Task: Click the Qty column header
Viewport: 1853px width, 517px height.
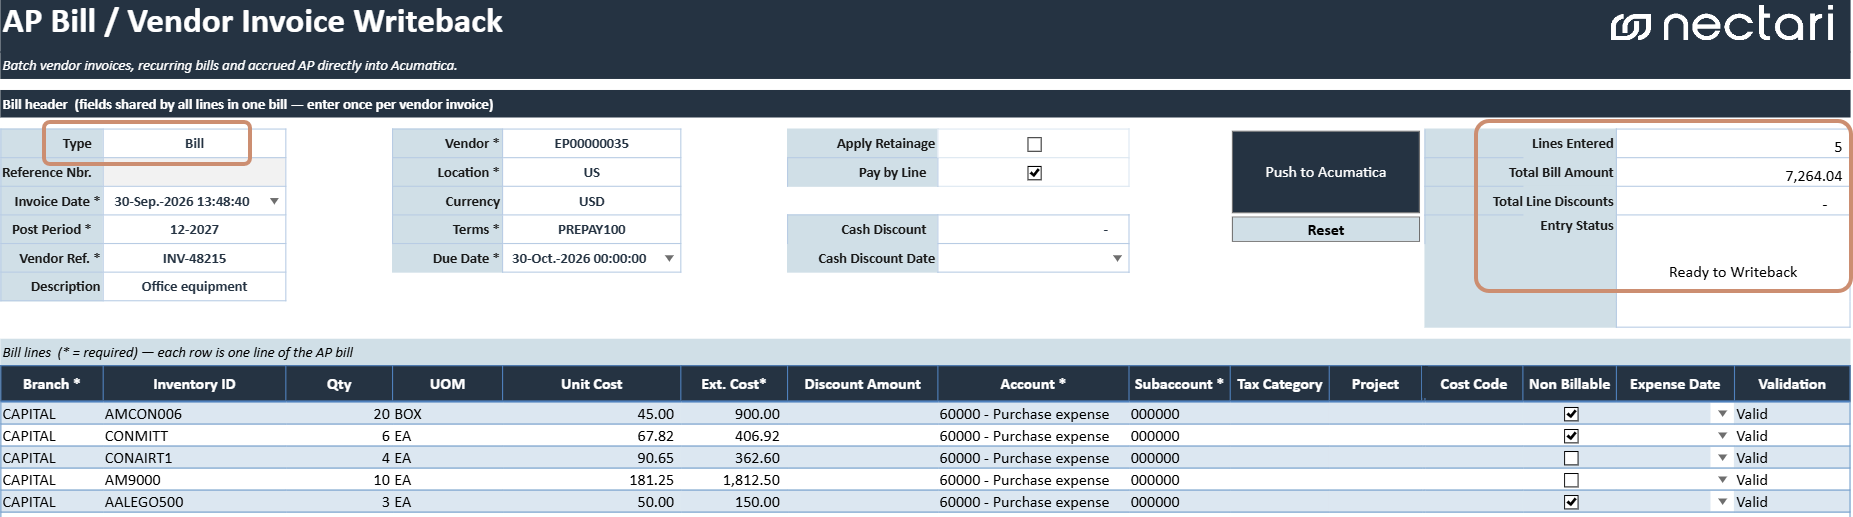Action: [x=339, y=384]
